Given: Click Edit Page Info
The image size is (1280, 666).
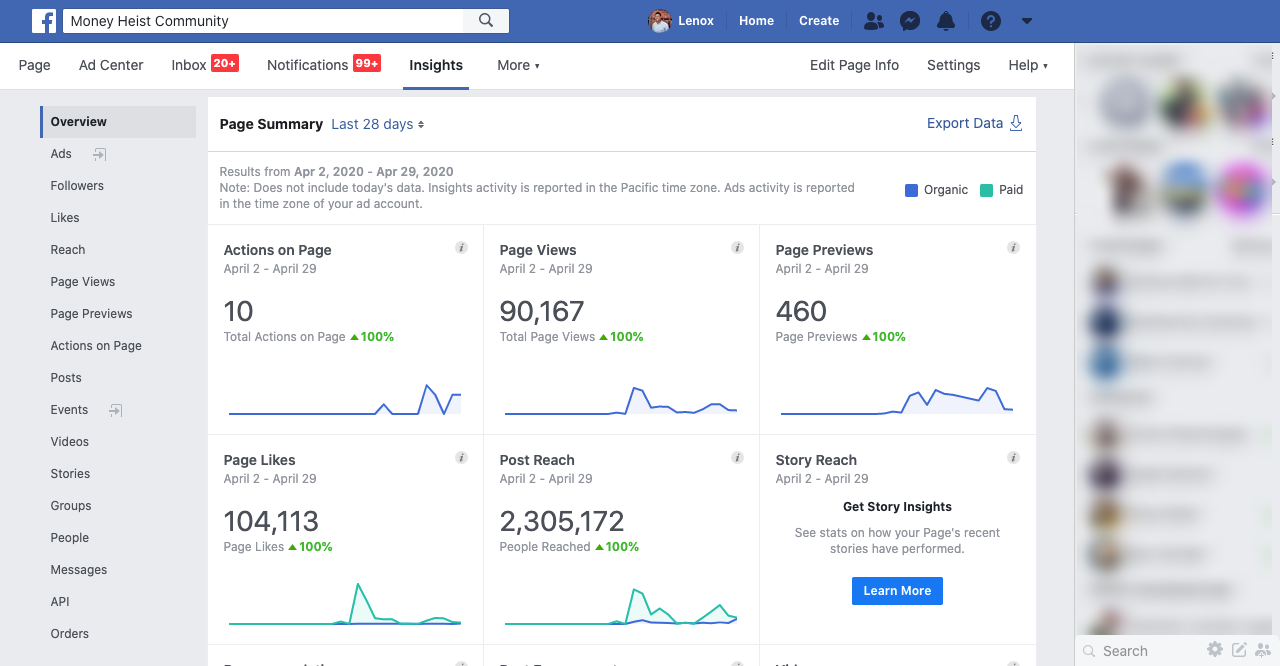Looking at the screenshot, I should click(854, 65).
